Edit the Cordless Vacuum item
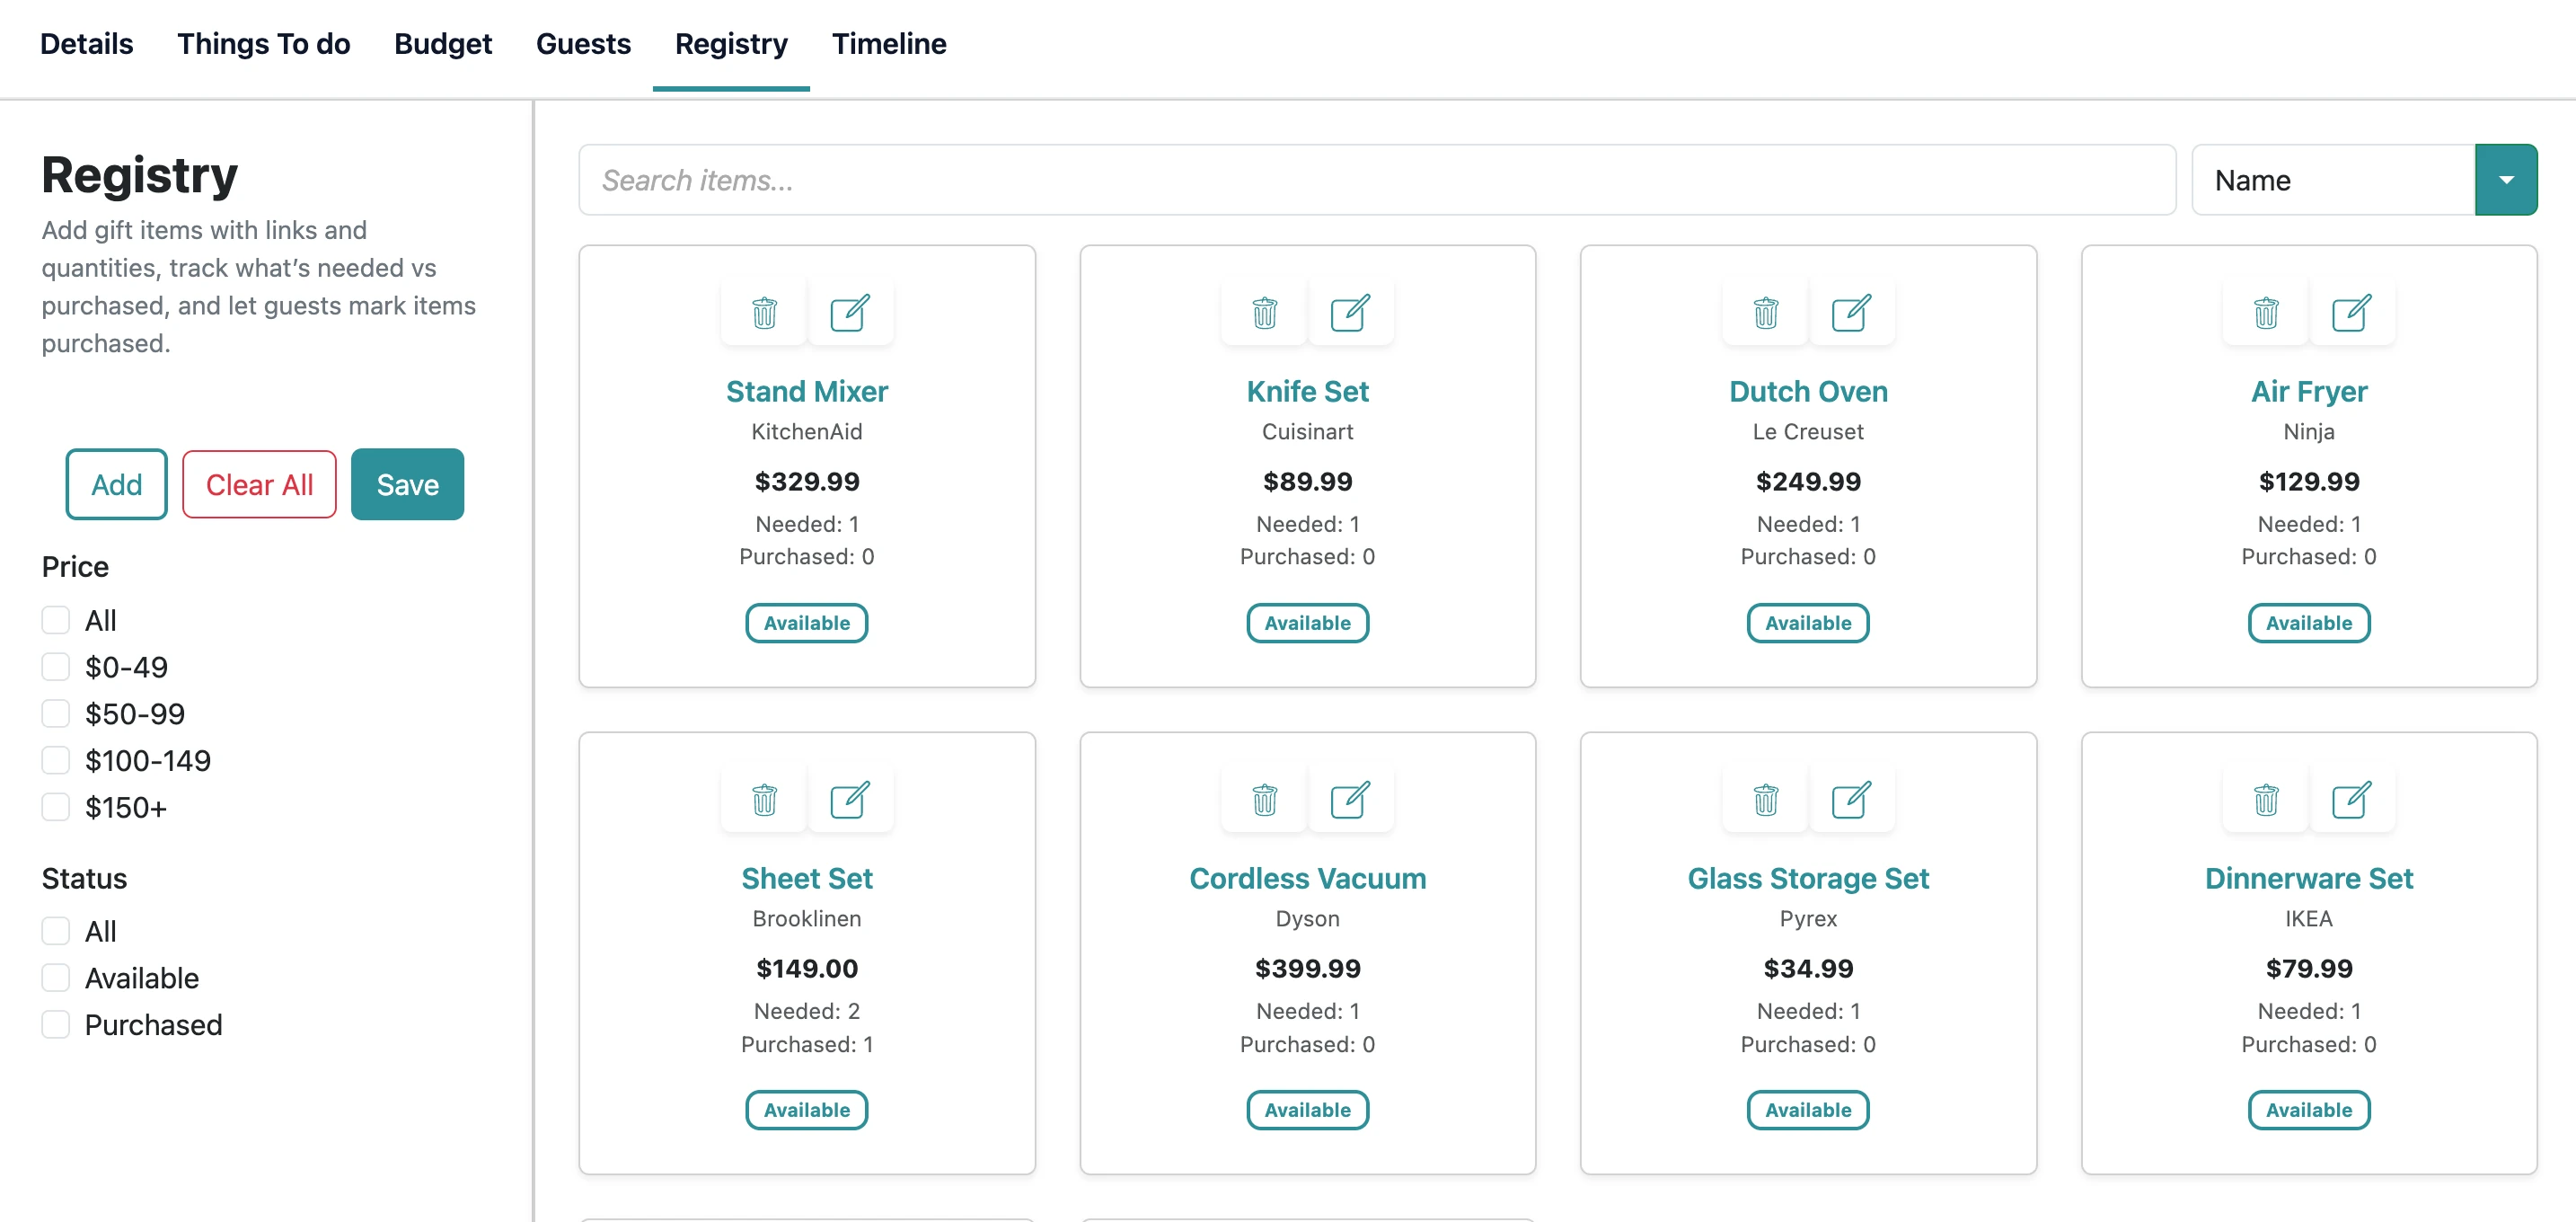 pos(1351,799)
